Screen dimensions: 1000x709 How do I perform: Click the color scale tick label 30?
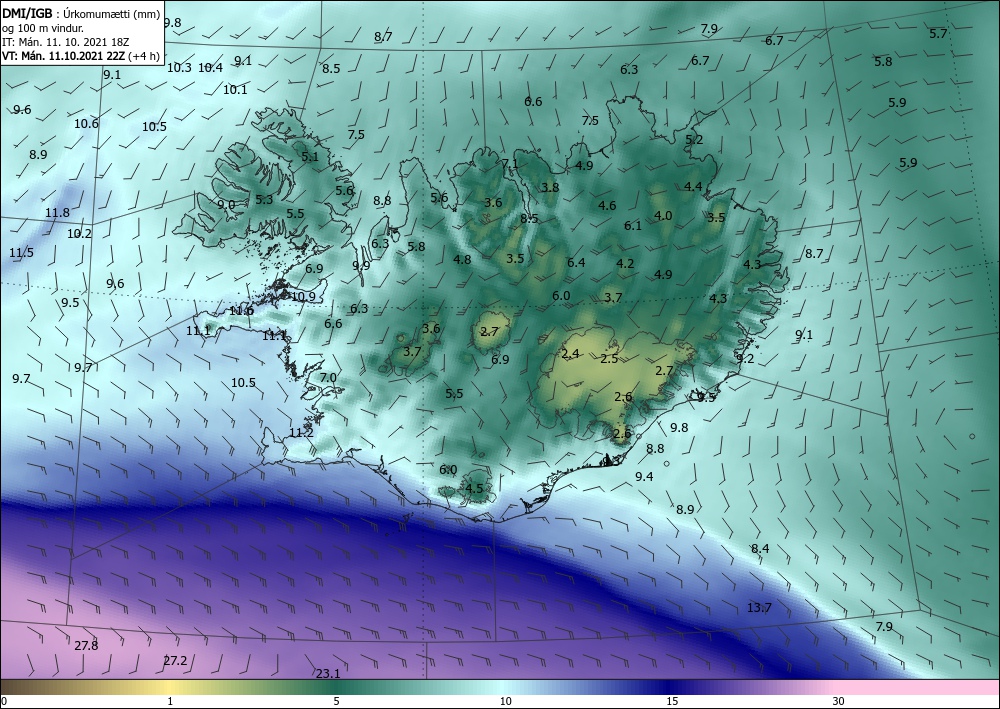tap(839, 701)
